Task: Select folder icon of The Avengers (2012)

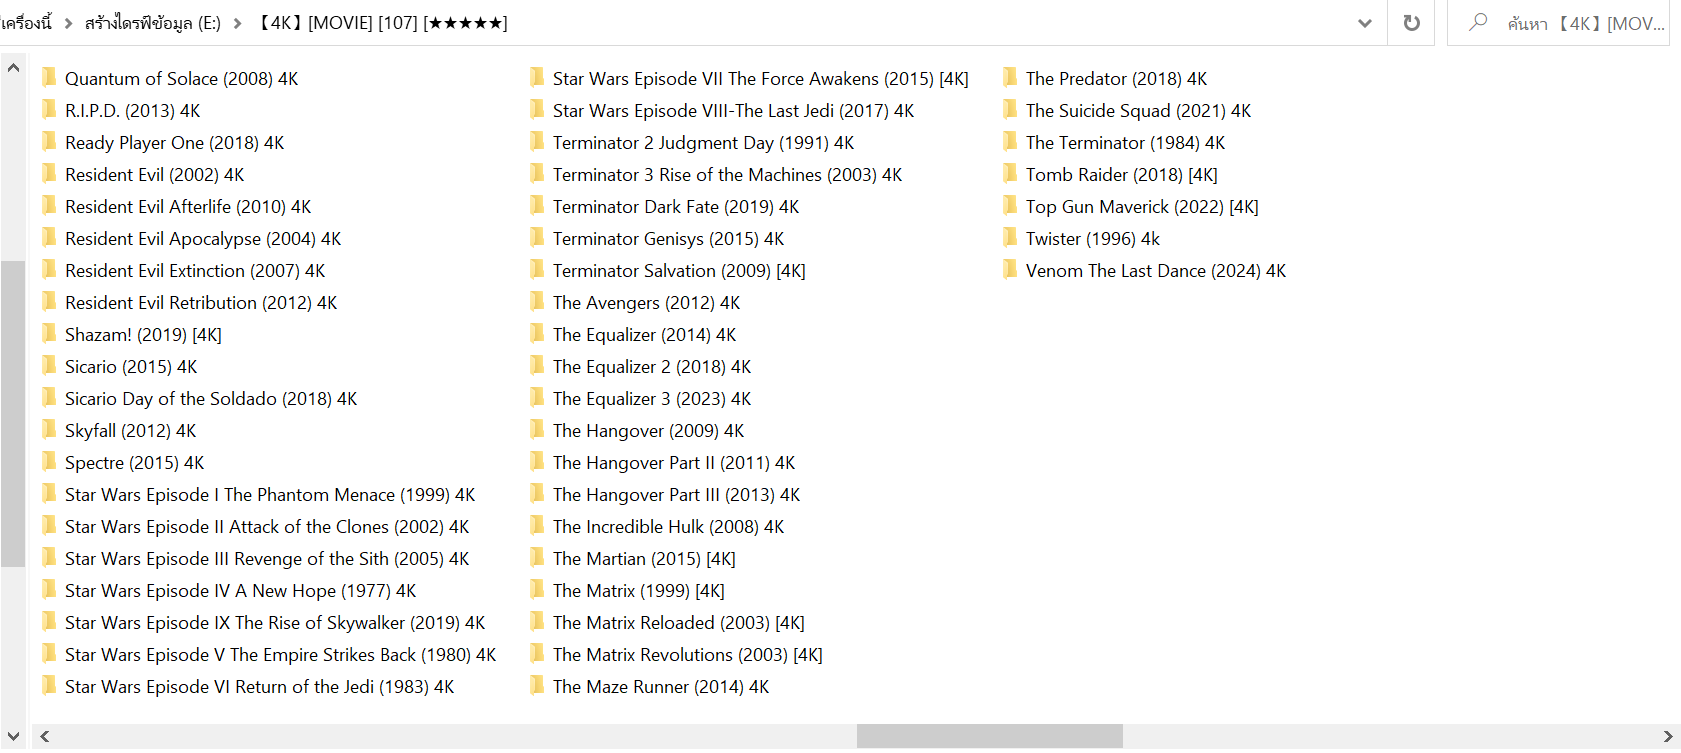Action: 537,302
